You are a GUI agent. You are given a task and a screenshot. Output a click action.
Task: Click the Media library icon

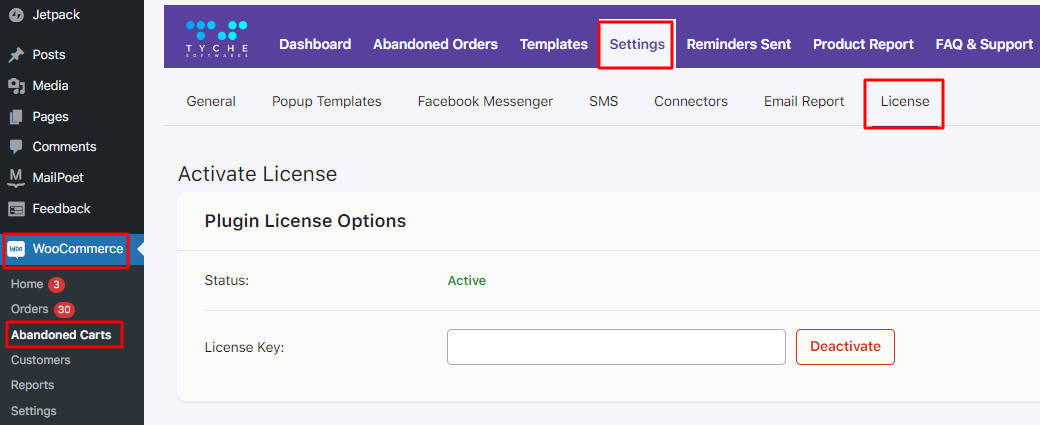pyautogui.click(x=16, y=86)
